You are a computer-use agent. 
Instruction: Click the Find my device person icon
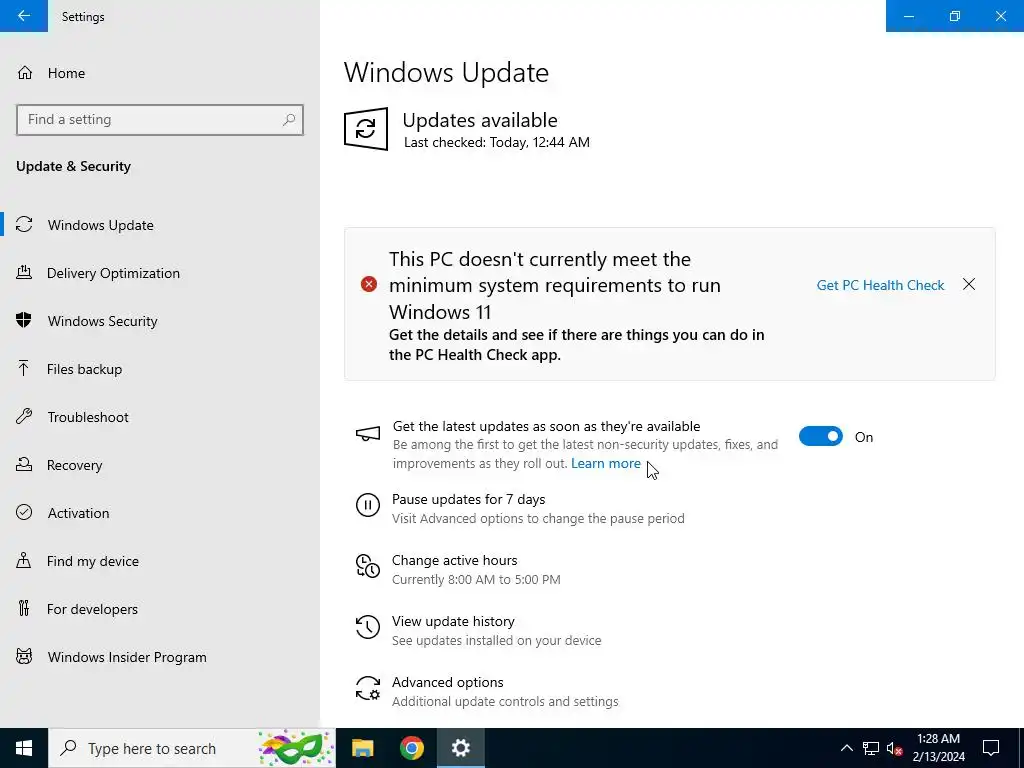coord(24,560)
